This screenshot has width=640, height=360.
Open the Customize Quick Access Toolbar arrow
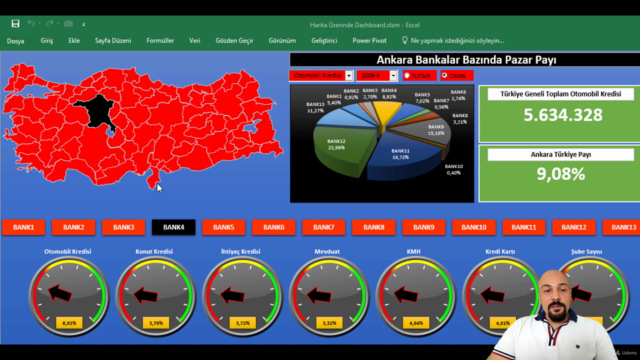point(84,24)
